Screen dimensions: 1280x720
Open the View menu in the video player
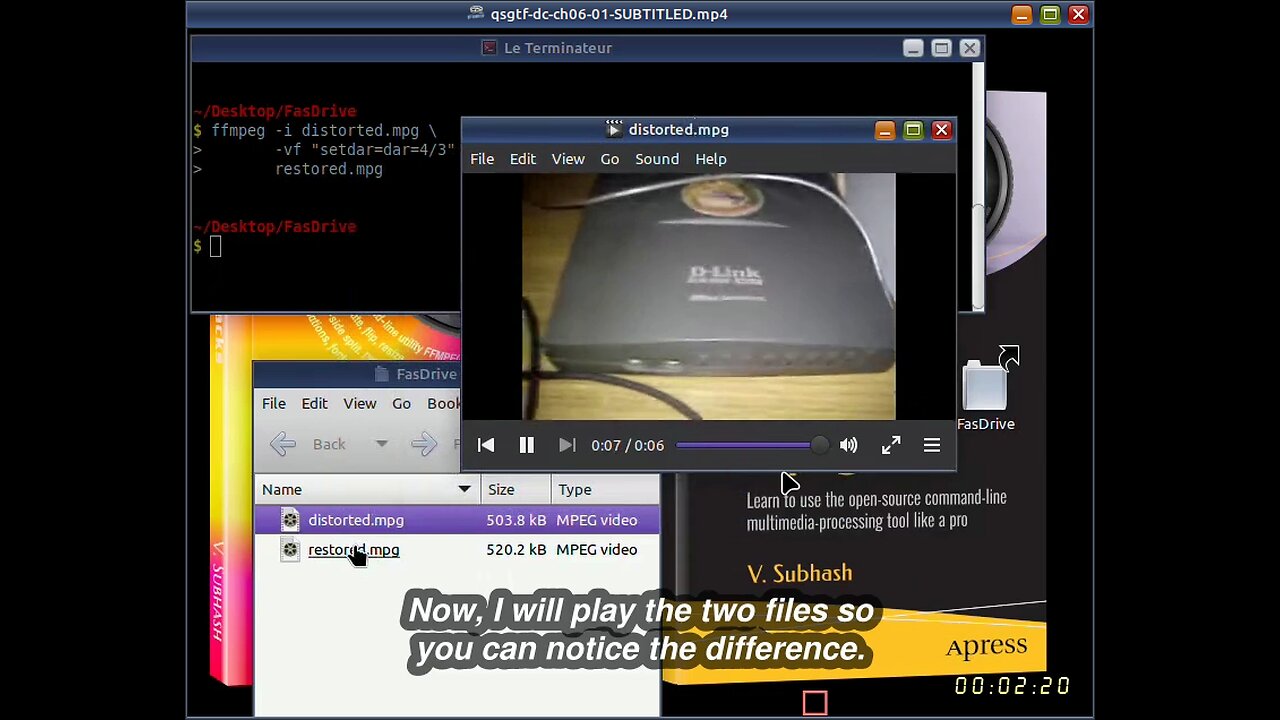coord(568,159)
